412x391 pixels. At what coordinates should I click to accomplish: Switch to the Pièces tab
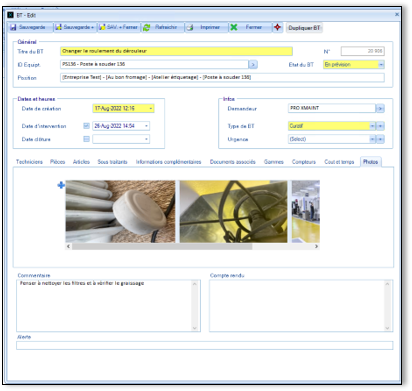[x=58, y=162]
